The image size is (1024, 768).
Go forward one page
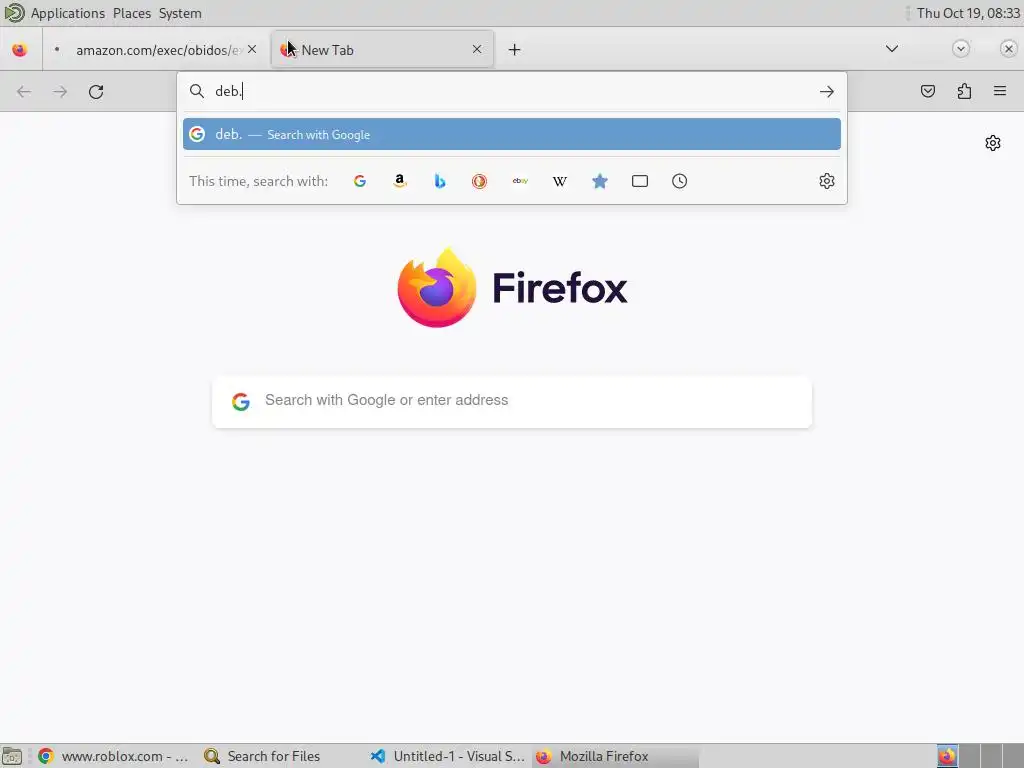(x=60, y=91)
